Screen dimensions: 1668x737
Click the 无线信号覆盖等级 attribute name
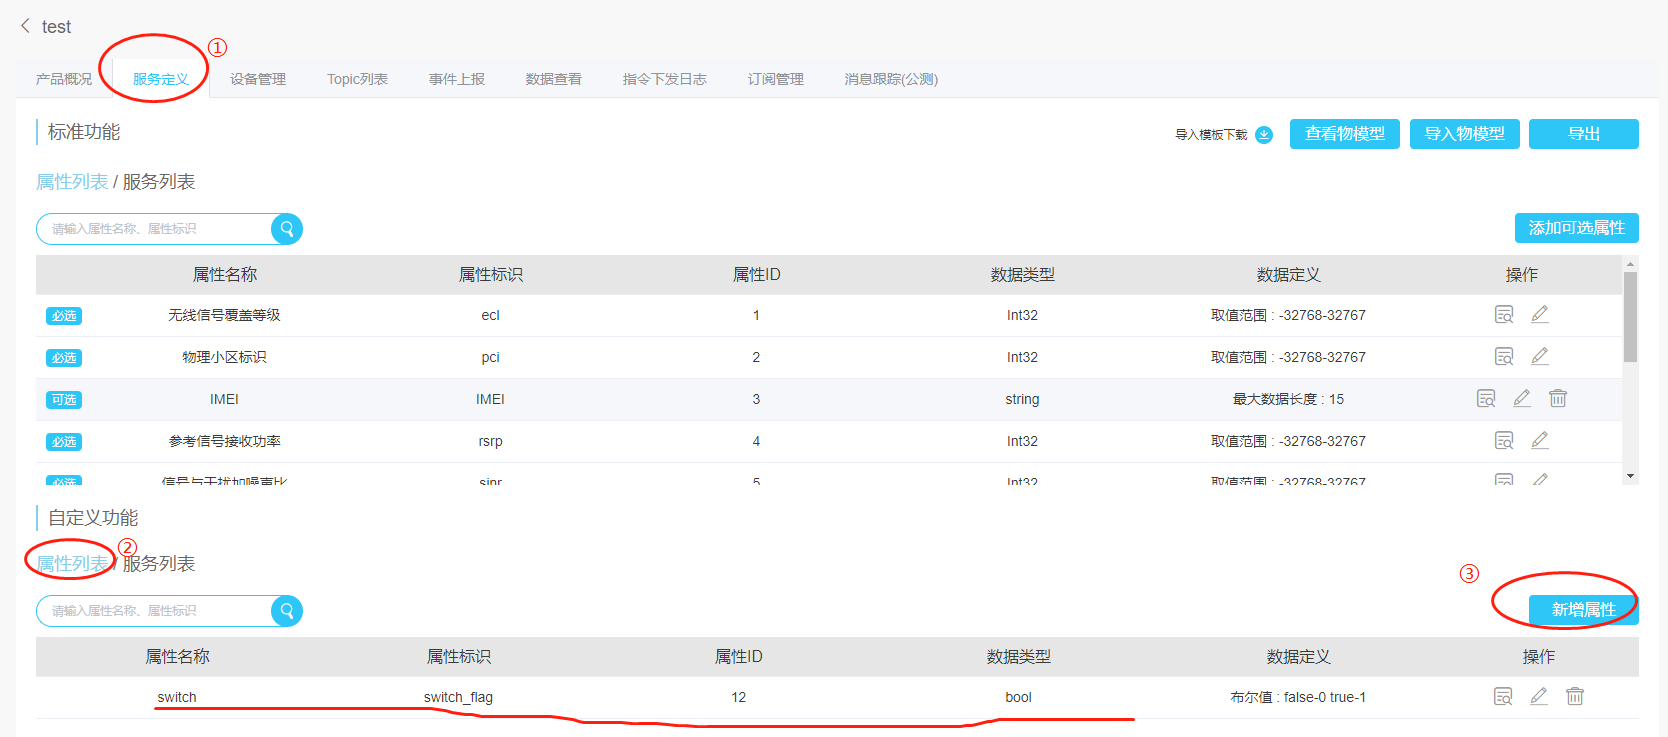click(224, 315)
